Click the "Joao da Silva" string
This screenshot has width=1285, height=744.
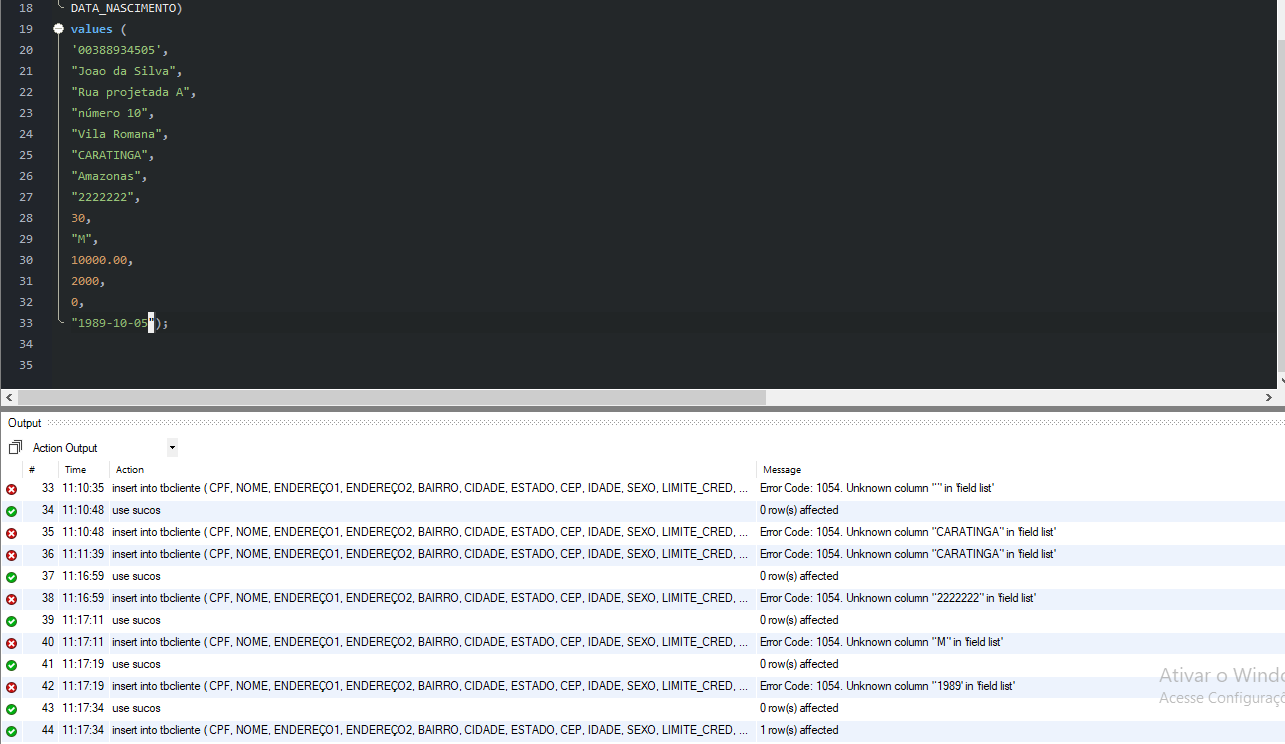pos(123,71)
